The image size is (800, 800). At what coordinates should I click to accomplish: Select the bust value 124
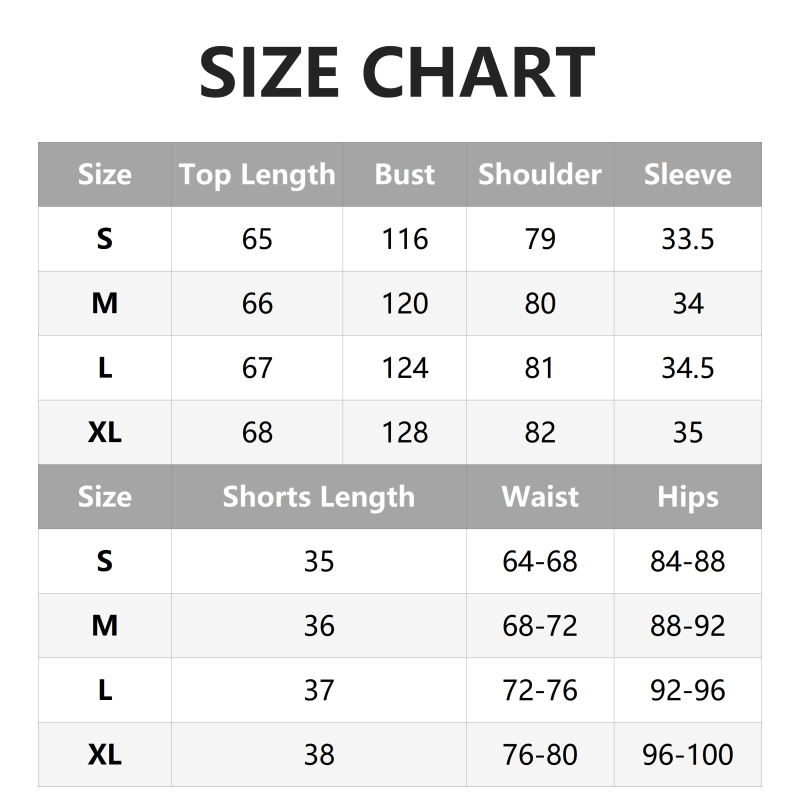click(404, 368)
